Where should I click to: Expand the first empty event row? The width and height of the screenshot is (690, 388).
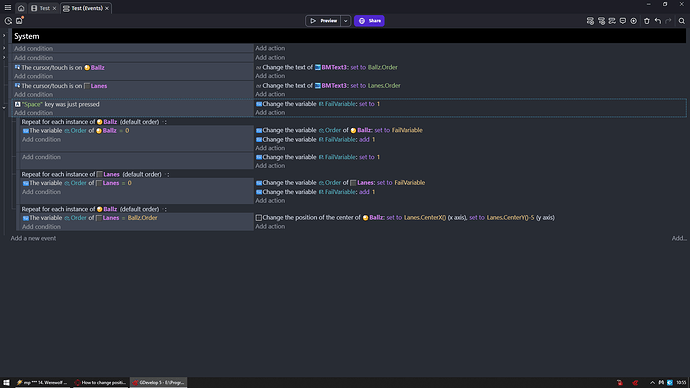[4, 48]
